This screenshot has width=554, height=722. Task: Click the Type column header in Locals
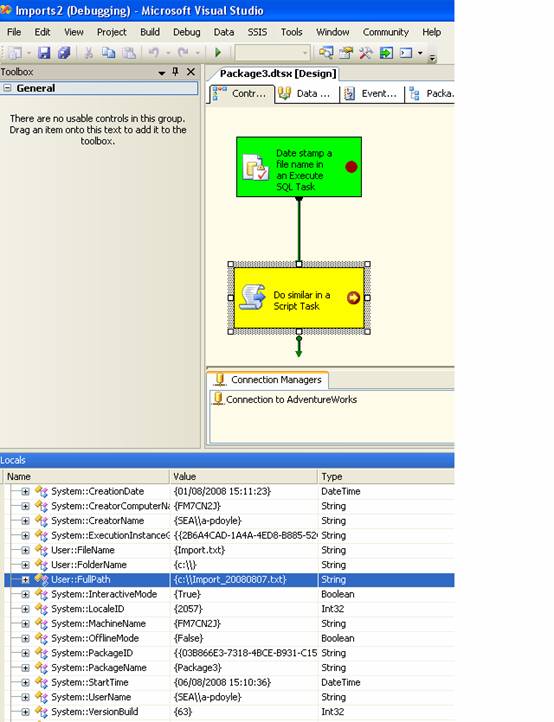click(386, 477)
